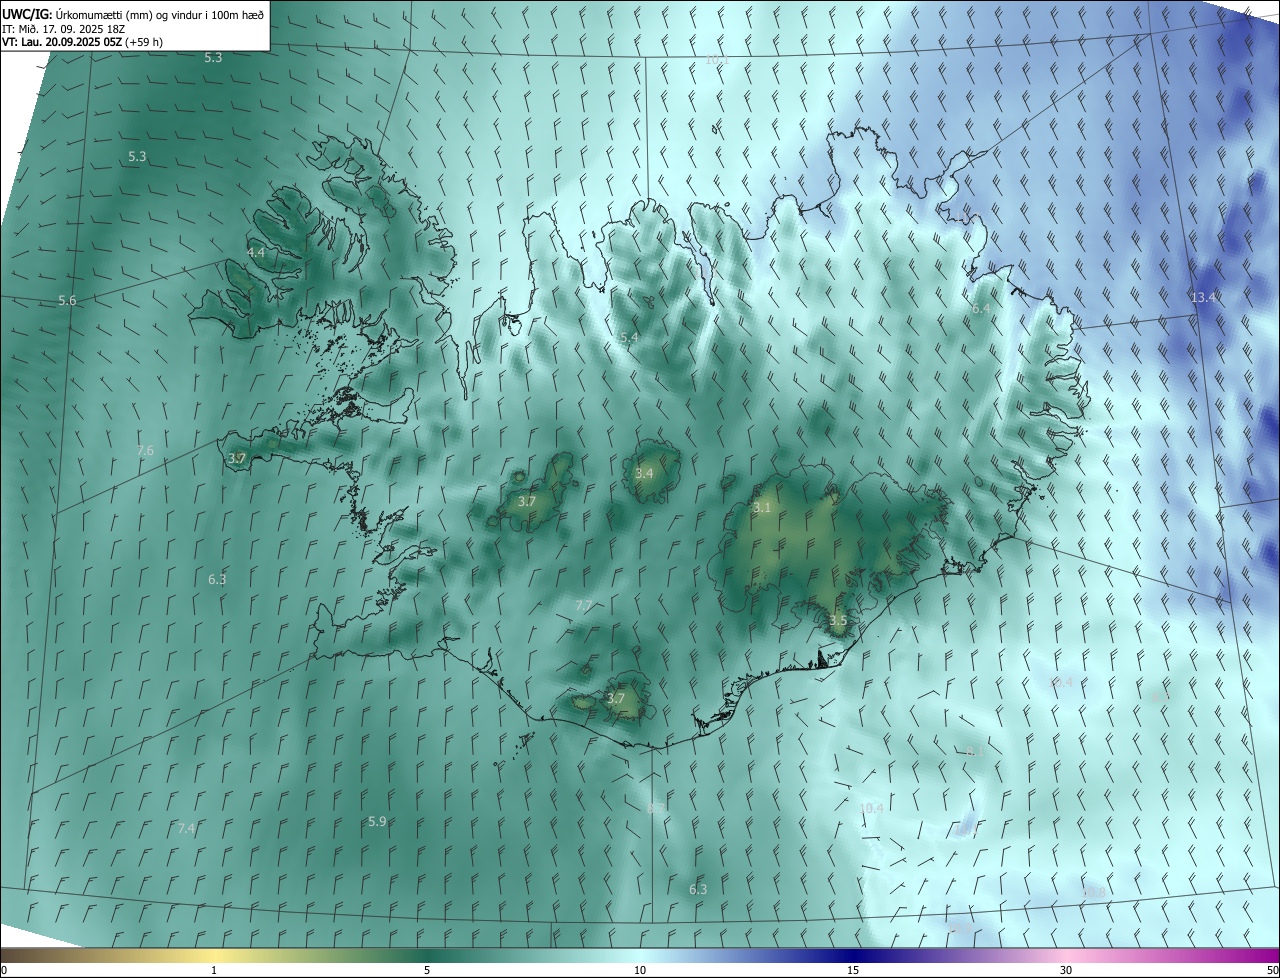Click the 3.1 value on Vatnajökull glacier
Image resolution: width=1280 pixels, height=978 pixels.
(x=762, y=508)
